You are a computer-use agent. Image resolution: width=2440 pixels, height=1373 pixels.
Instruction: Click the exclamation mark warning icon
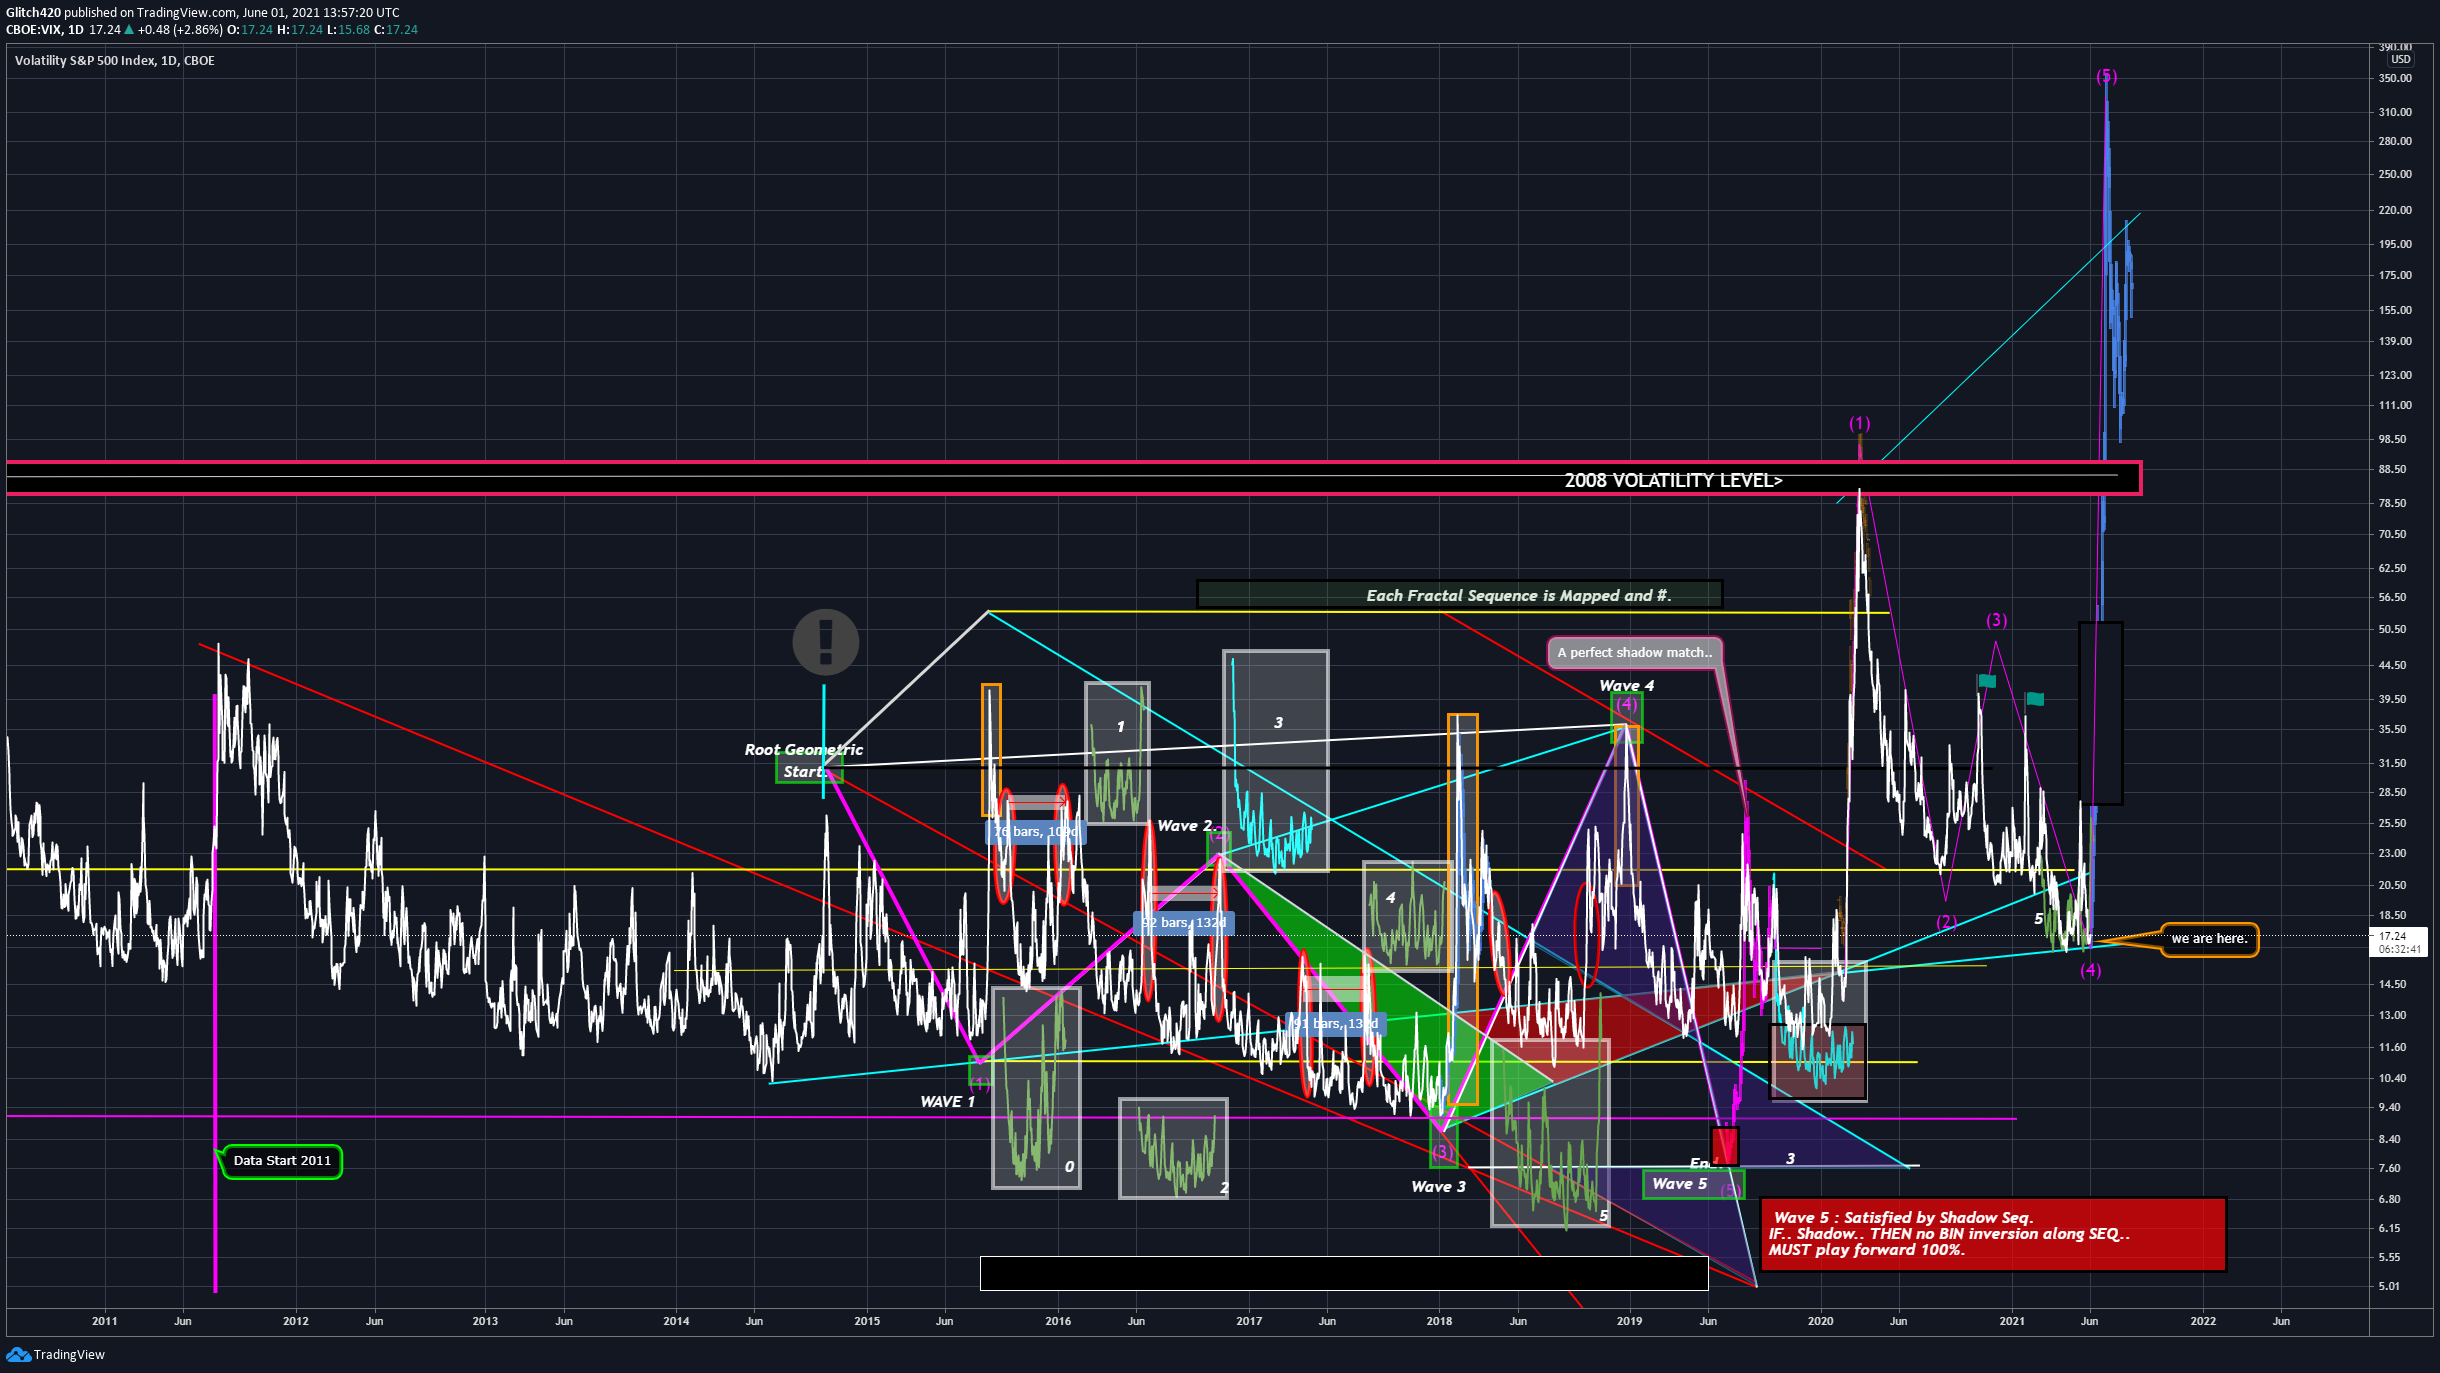pos(826,642)
